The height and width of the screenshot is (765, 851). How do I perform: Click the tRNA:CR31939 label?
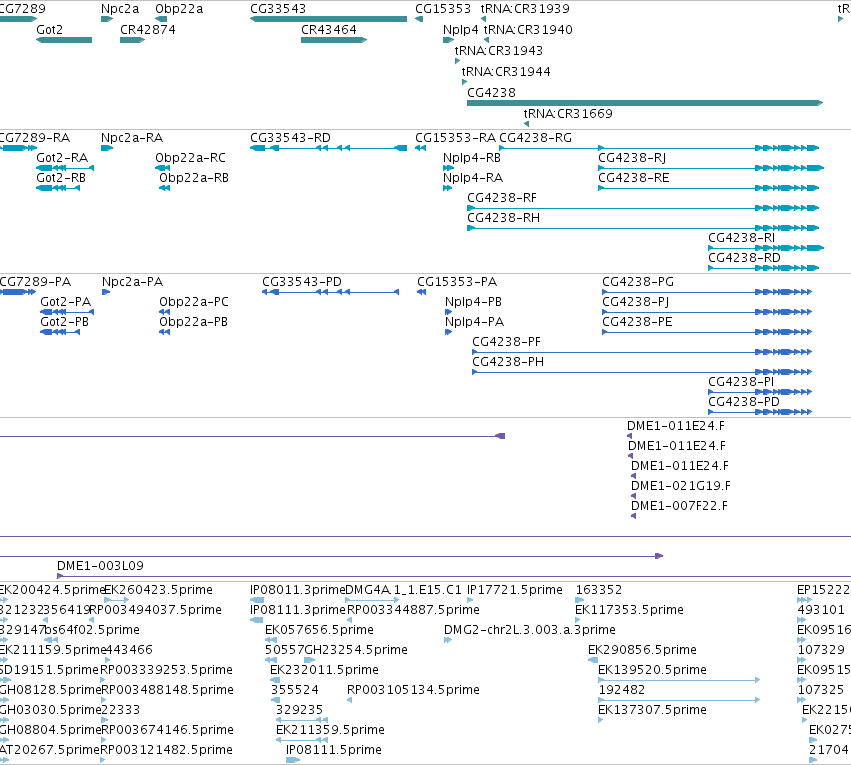(525, 9)
